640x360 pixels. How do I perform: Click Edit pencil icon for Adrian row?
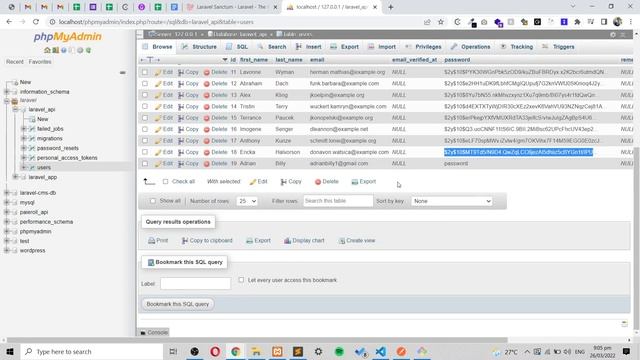pyautogui.click(x=158, y=163)
